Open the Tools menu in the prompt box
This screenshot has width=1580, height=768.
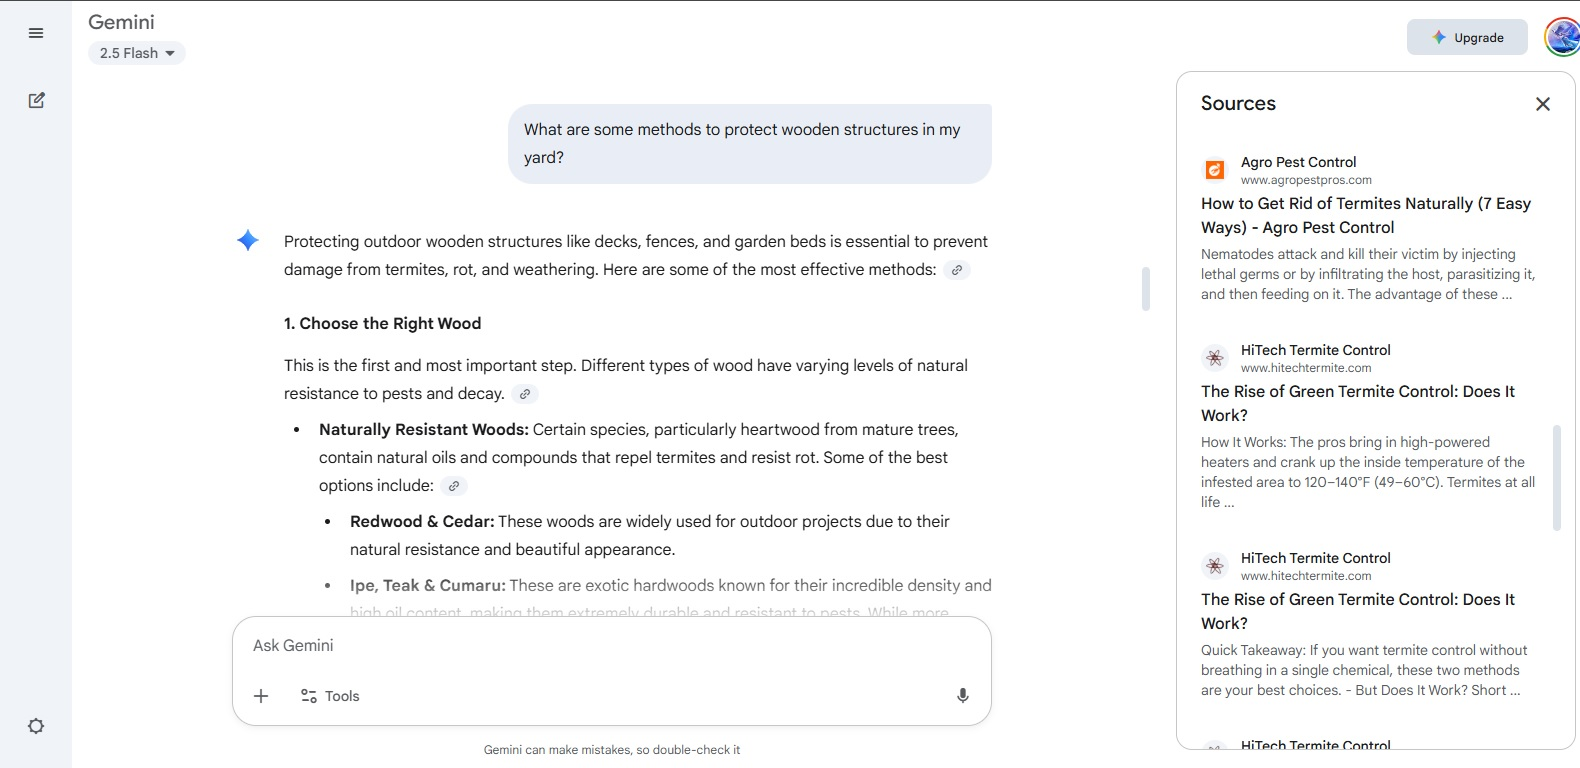[x=330, y=696]
